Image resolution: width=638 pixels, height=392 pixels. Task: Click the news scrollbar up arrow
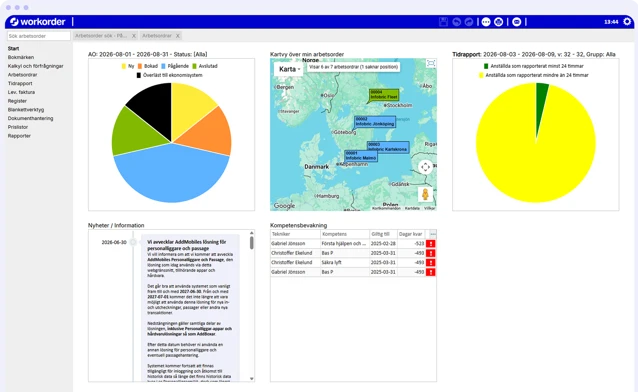click(x=251, y=233)
